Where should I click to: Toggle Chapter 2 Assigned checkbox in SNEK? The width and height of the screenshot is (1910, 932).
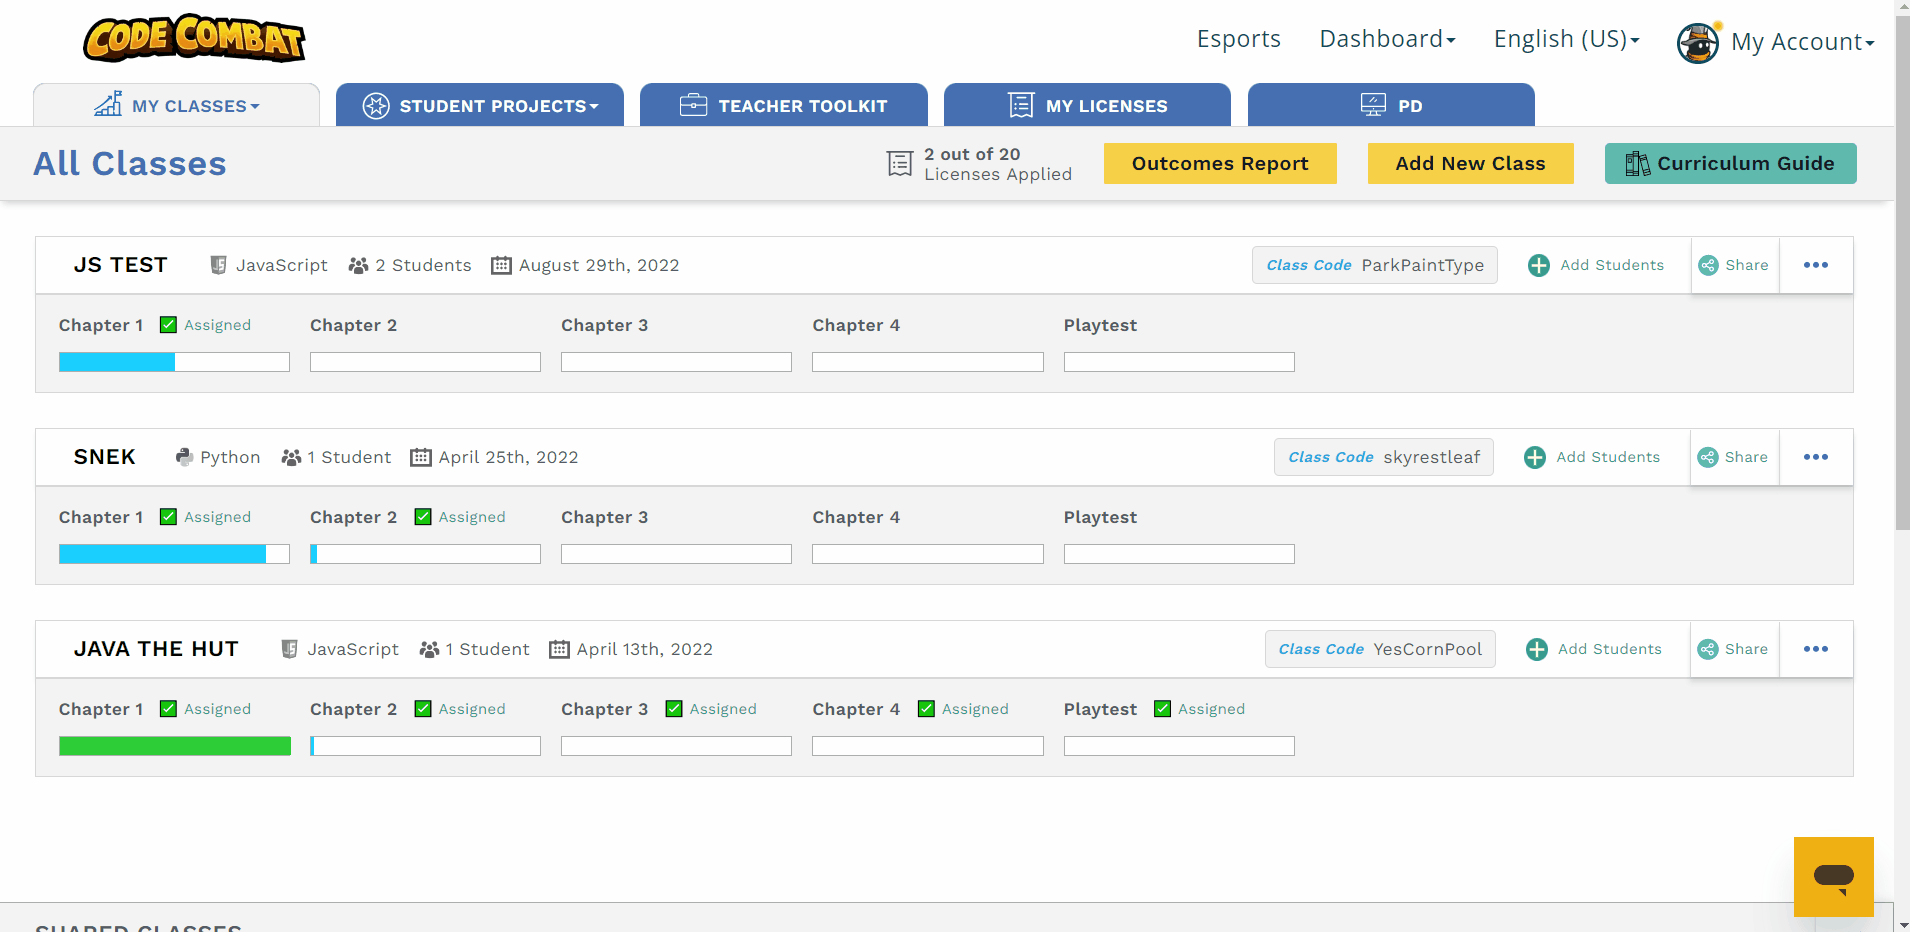tap(423, 517)
